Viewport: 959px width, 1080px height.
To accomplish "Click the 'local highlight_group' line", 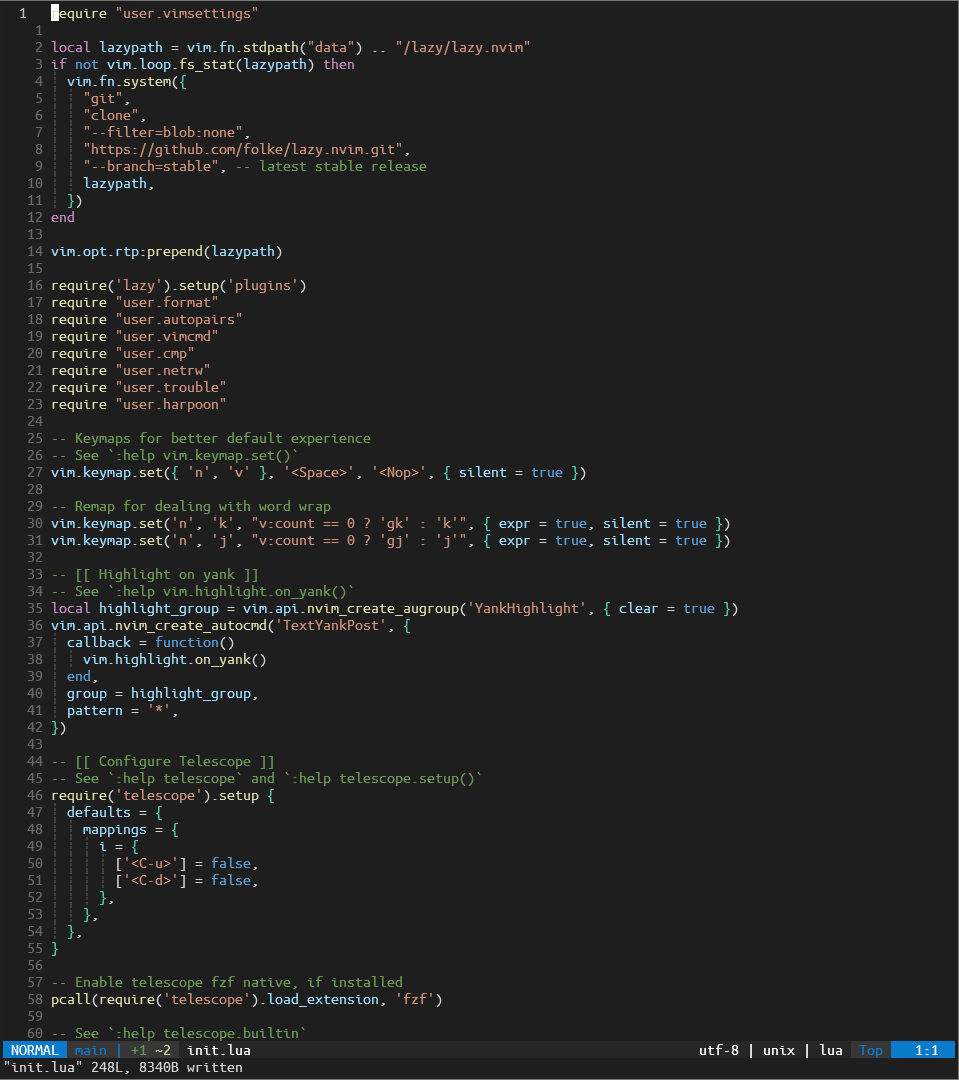I will (394, 608).
